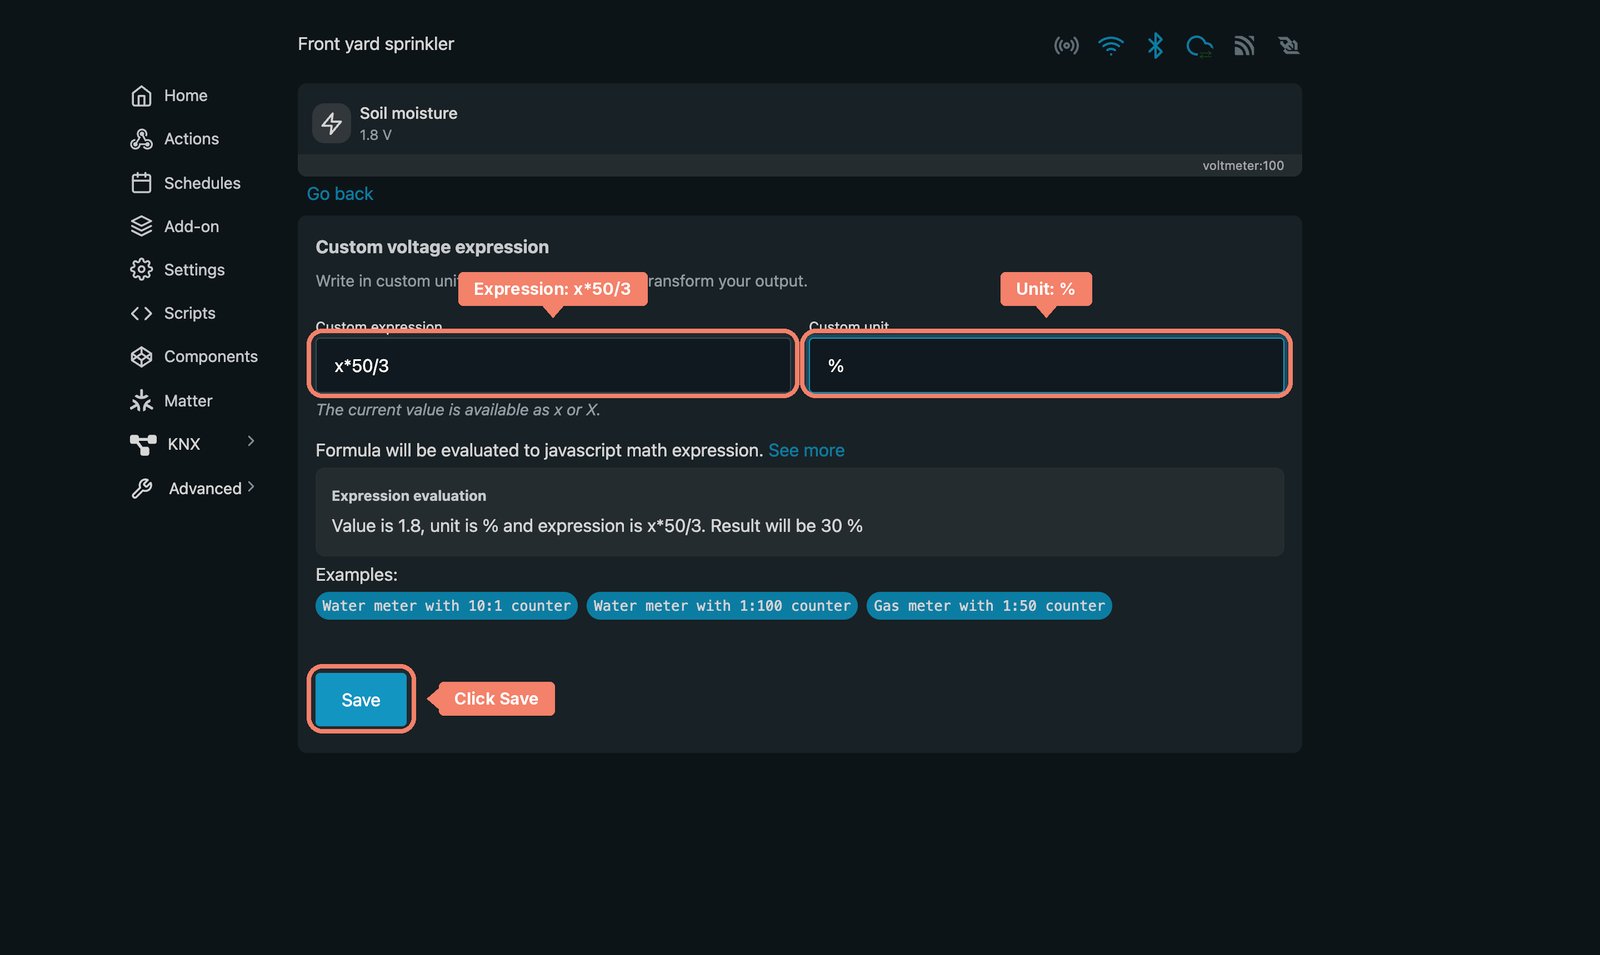This screenshot has width=1600, height=955.
Task: Click the cloud connection status icon
Action: point(1199,45)
